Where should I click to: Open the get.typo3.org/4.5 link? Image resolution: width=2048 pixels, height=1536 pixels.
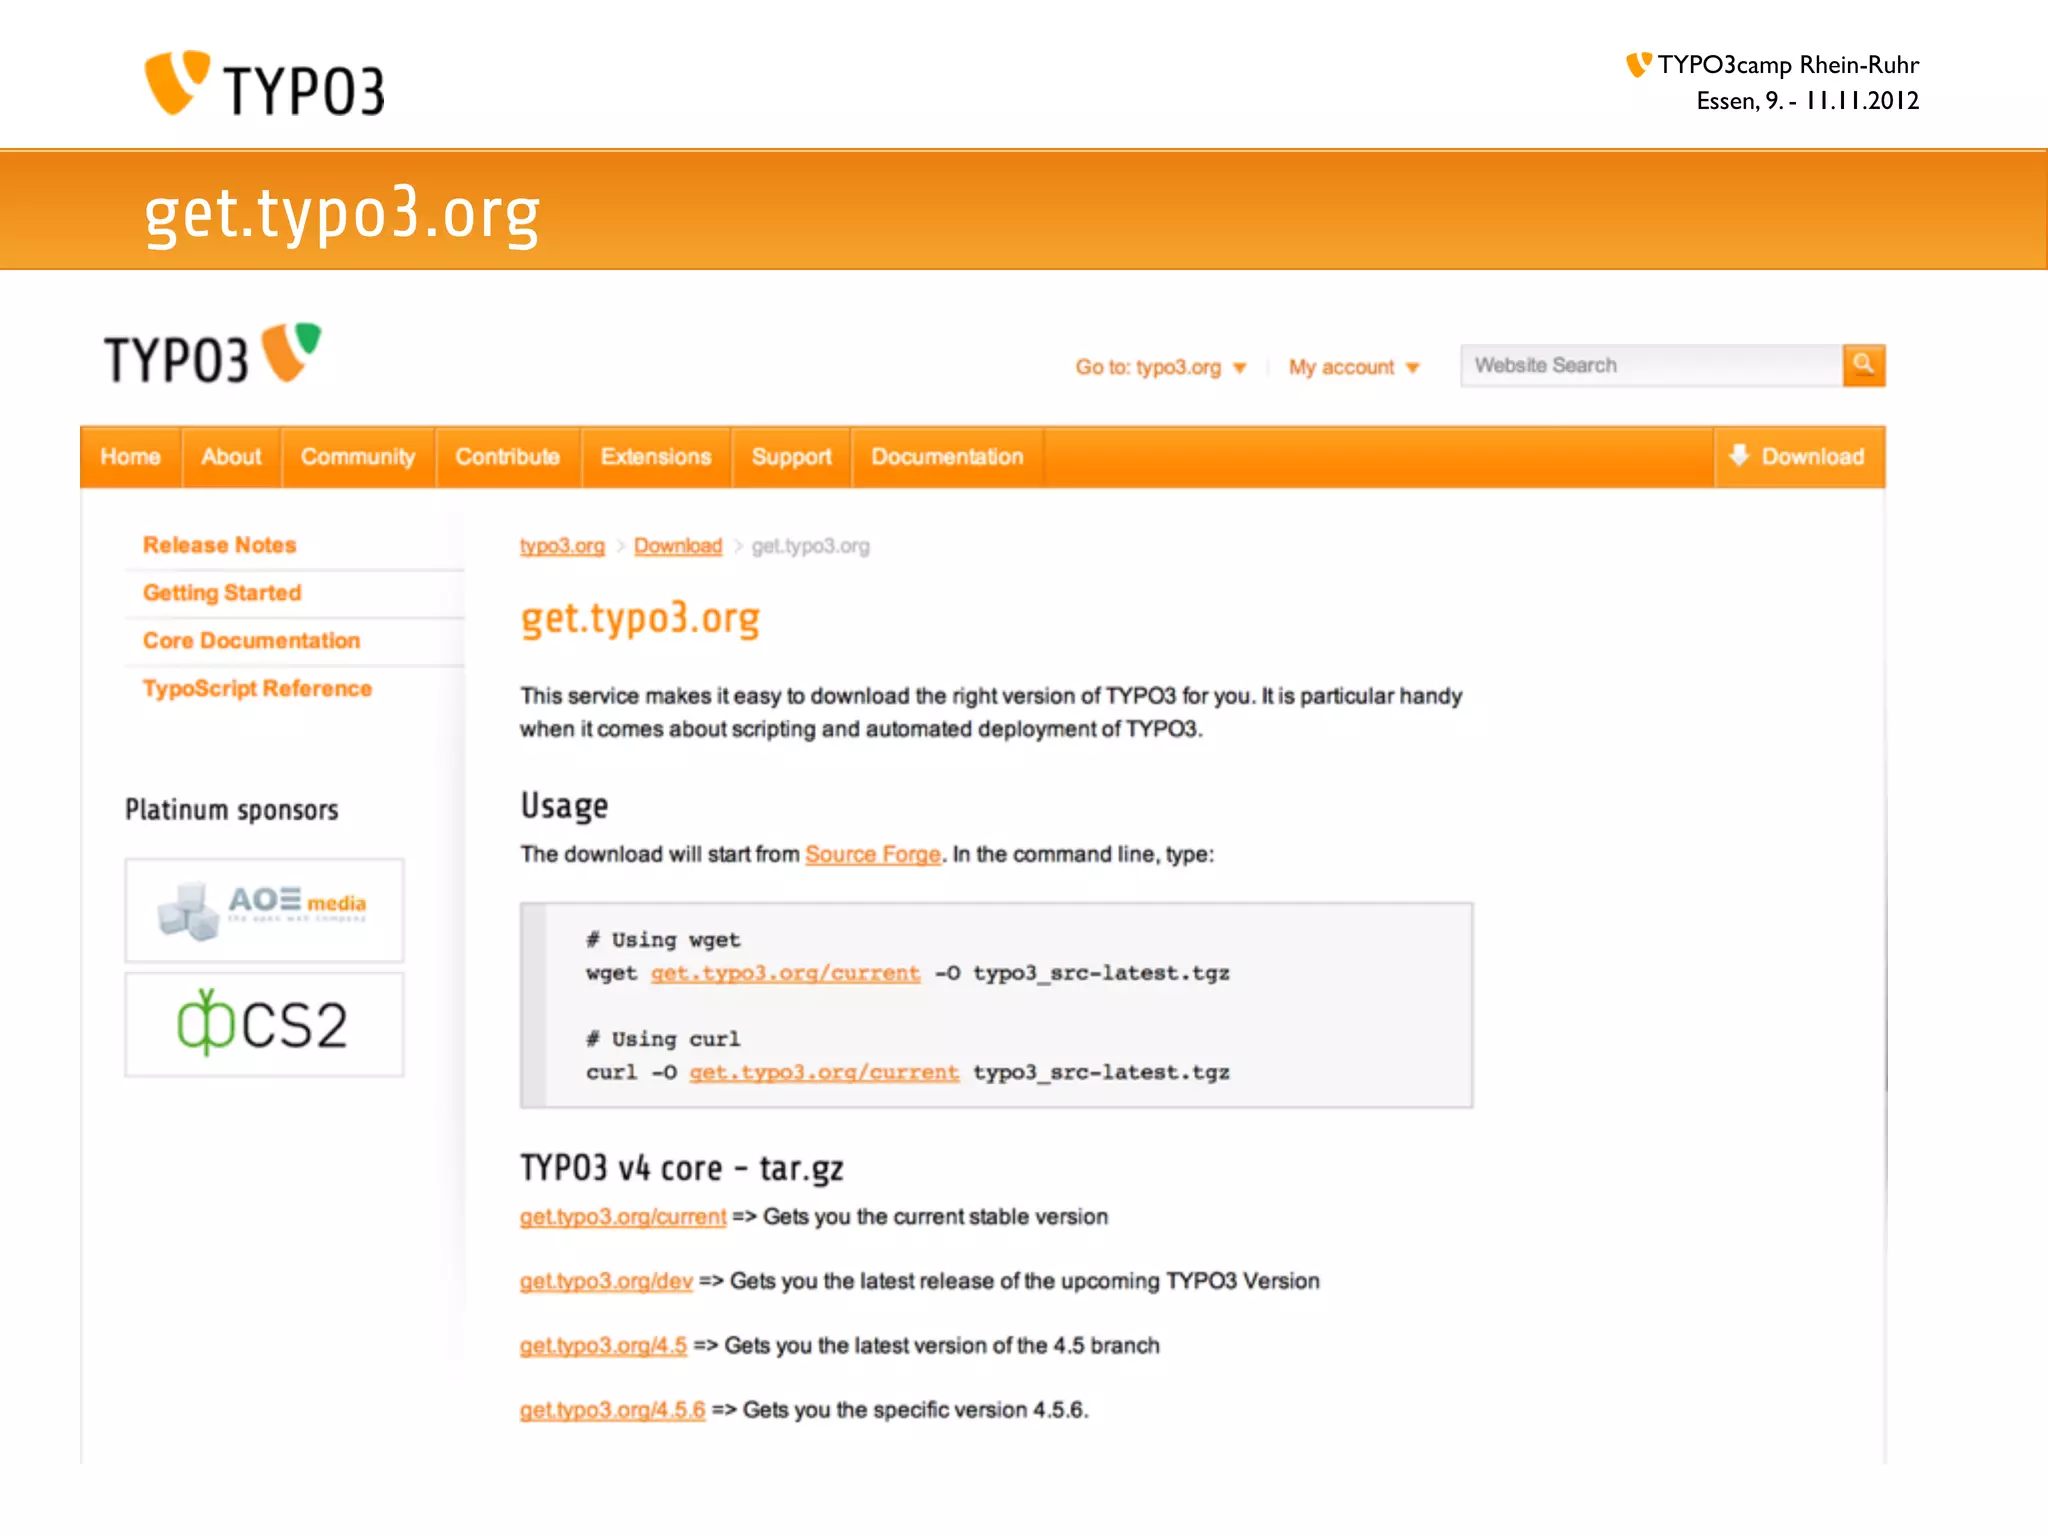click(x=603, y=1346)
